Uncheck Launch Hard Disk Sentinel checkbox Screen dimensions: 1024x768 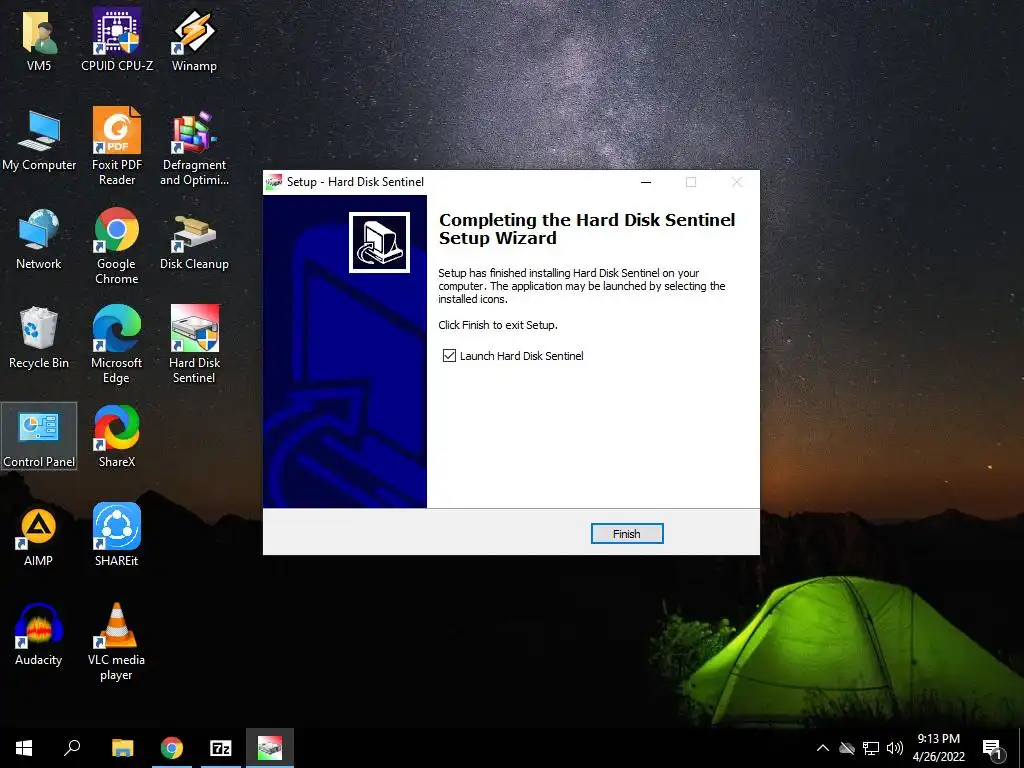(x=449, y=355)
